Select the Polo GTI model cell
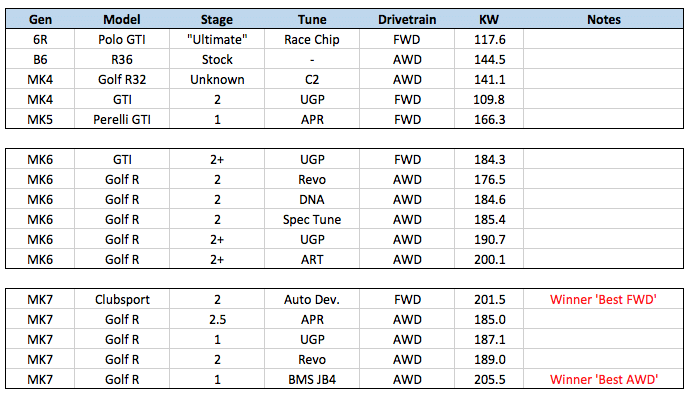The image size is (689, 393). pyautogui.click(x=122, y=40)
